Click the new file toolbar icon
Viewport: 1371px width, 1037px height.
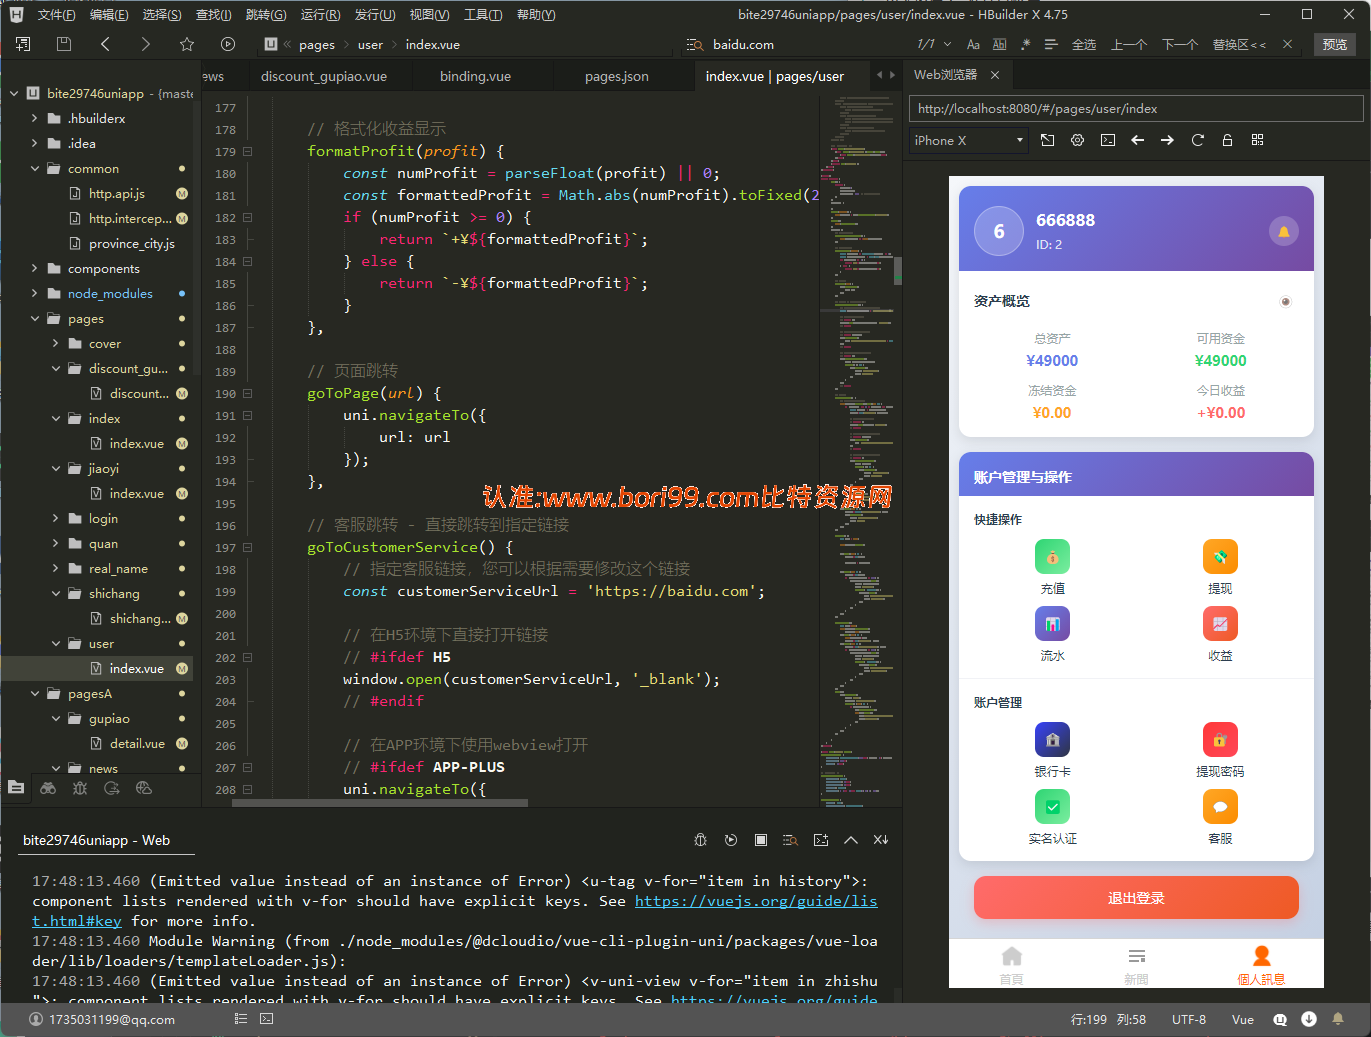click(23, 44)
